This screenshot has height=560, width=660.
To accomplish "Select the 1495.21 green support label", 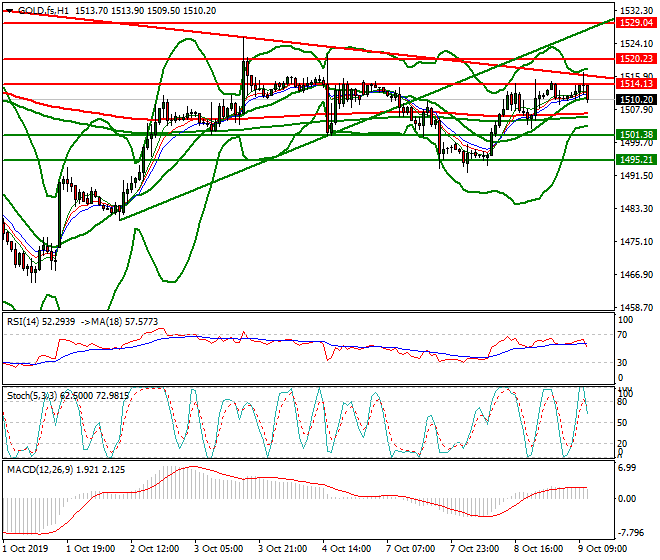I will tap(636, 160).
